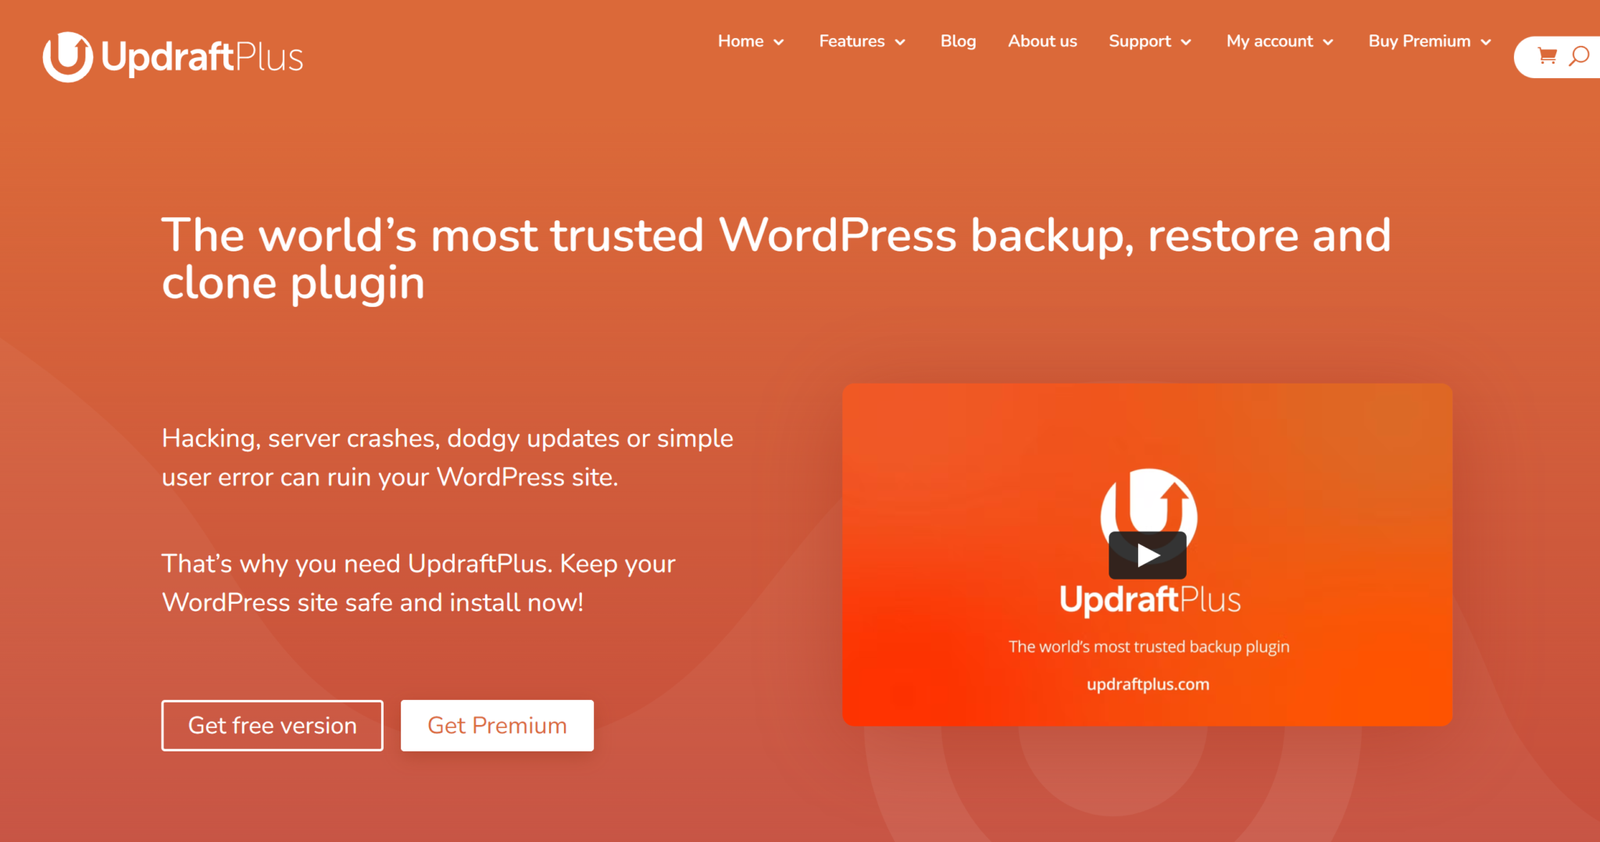Open the About us page
This screenshot has width=1600, height=842.
[x=1042, y=41]
